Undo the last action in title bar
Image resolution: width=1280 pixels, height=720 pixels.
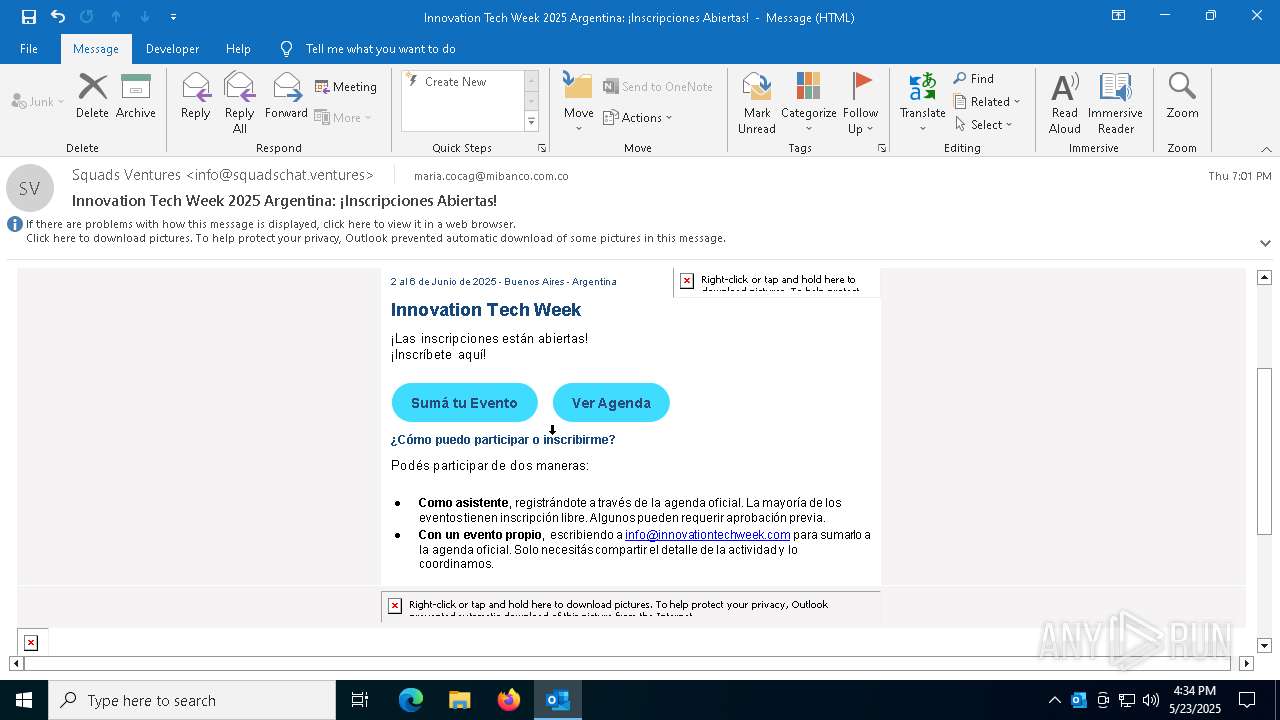58,17
